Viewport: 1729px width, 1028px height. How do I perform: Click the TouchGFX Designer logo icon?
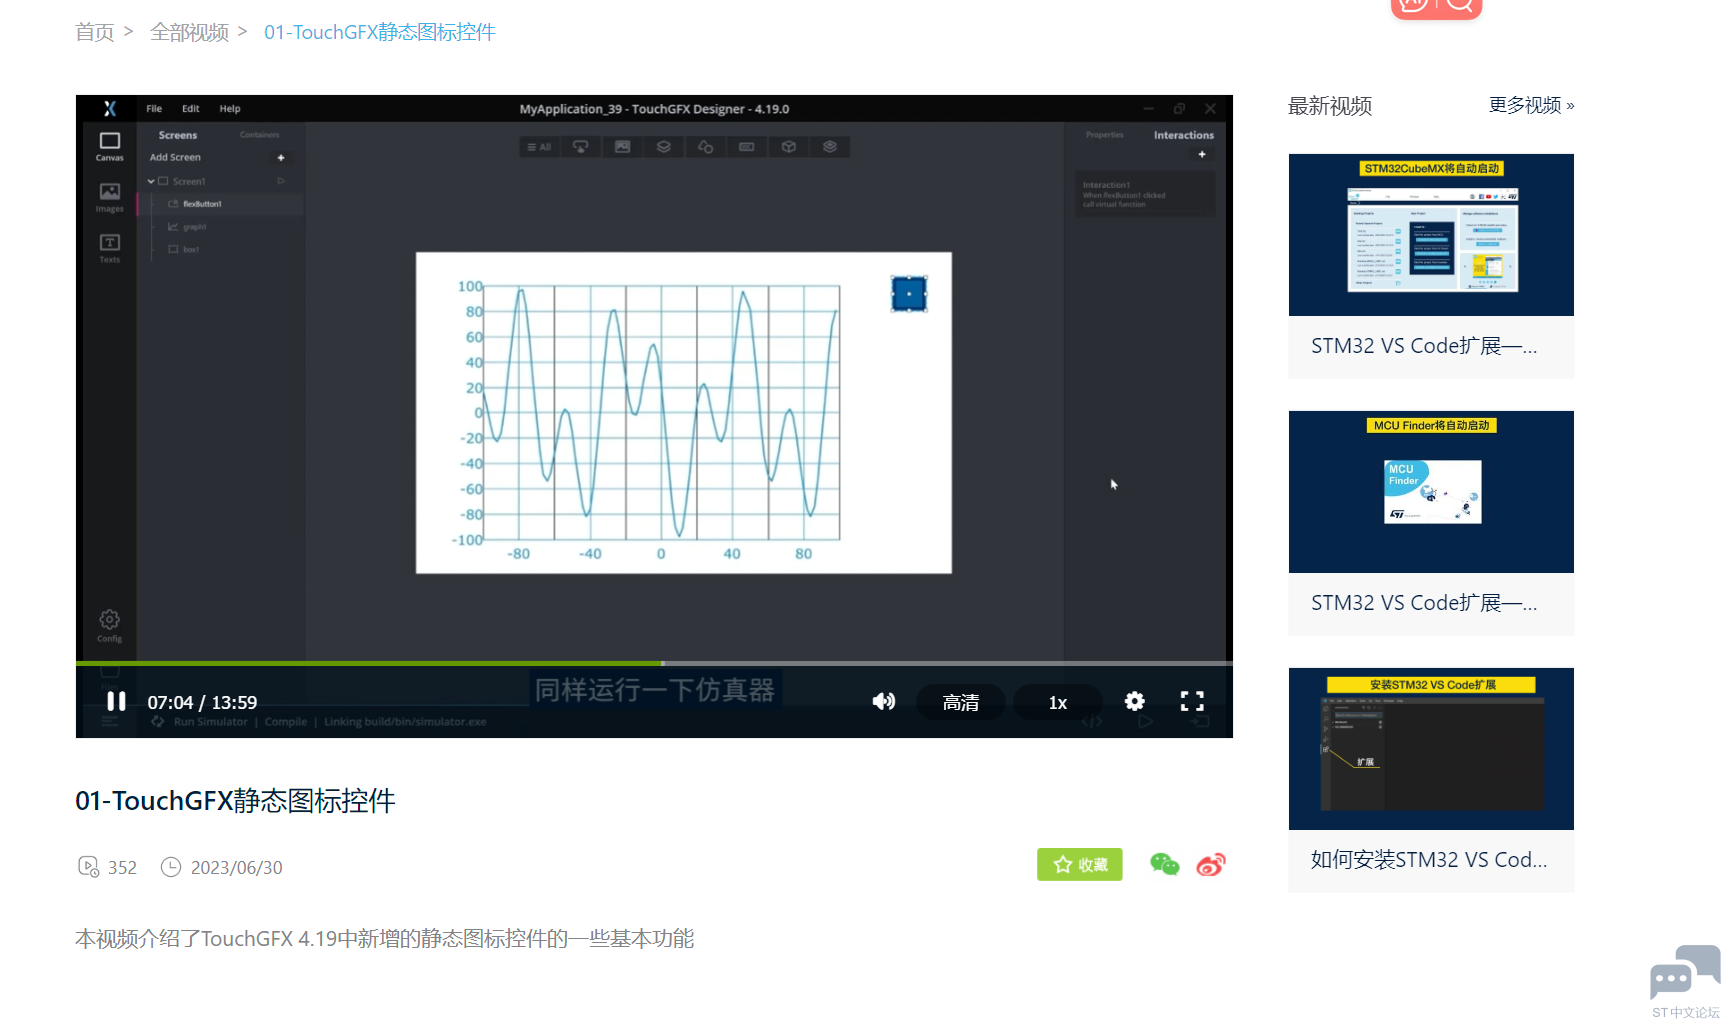tap(110, 108)
